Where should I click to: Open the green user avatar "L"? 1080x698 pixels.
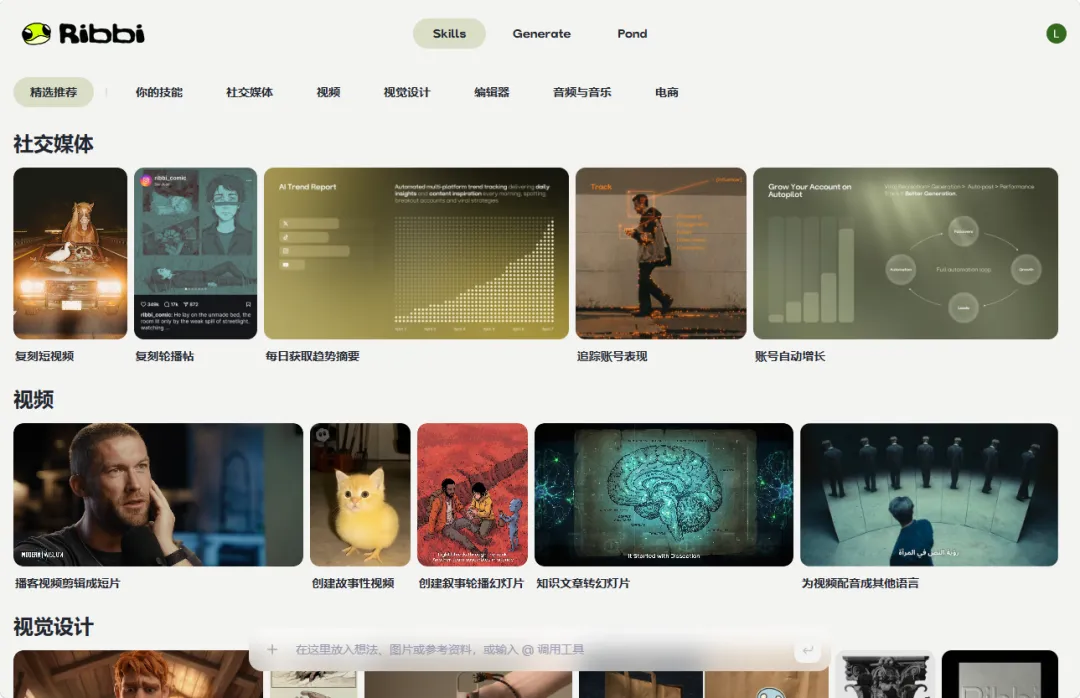[1056, 34]
